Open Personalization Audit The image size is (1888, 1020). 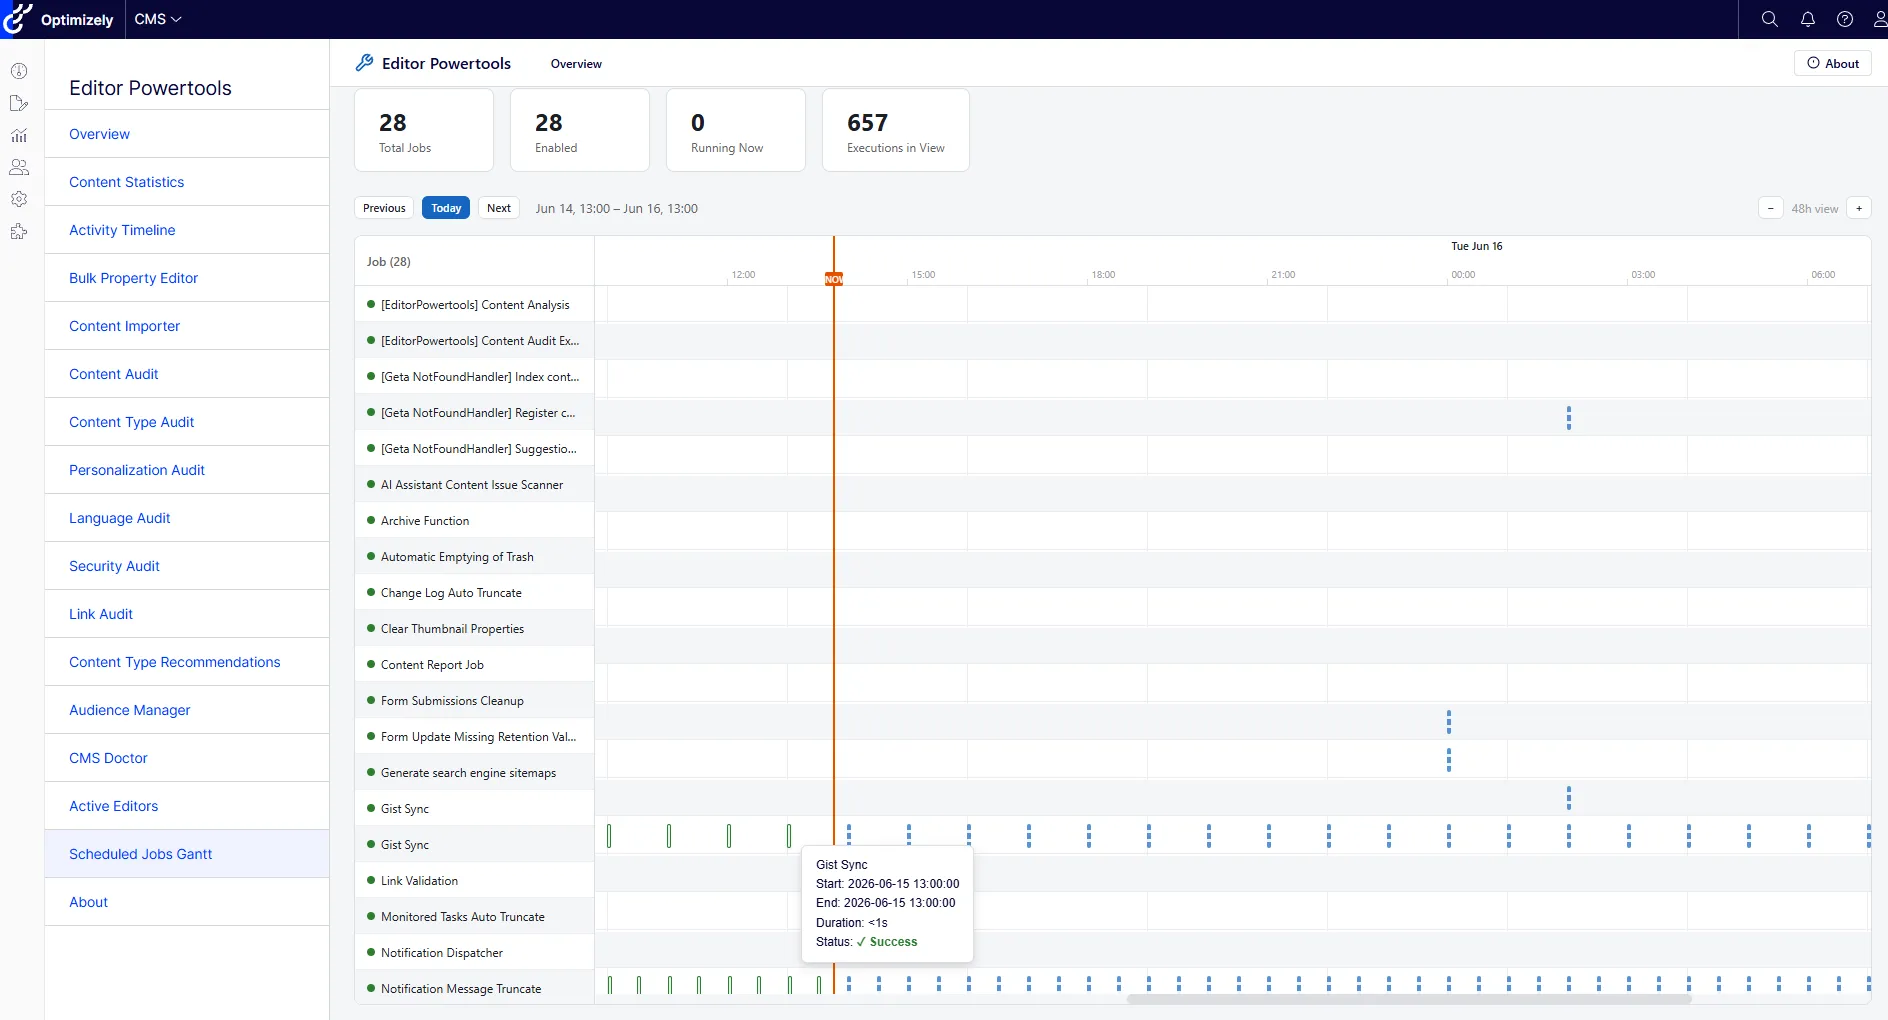coord(187,470)
